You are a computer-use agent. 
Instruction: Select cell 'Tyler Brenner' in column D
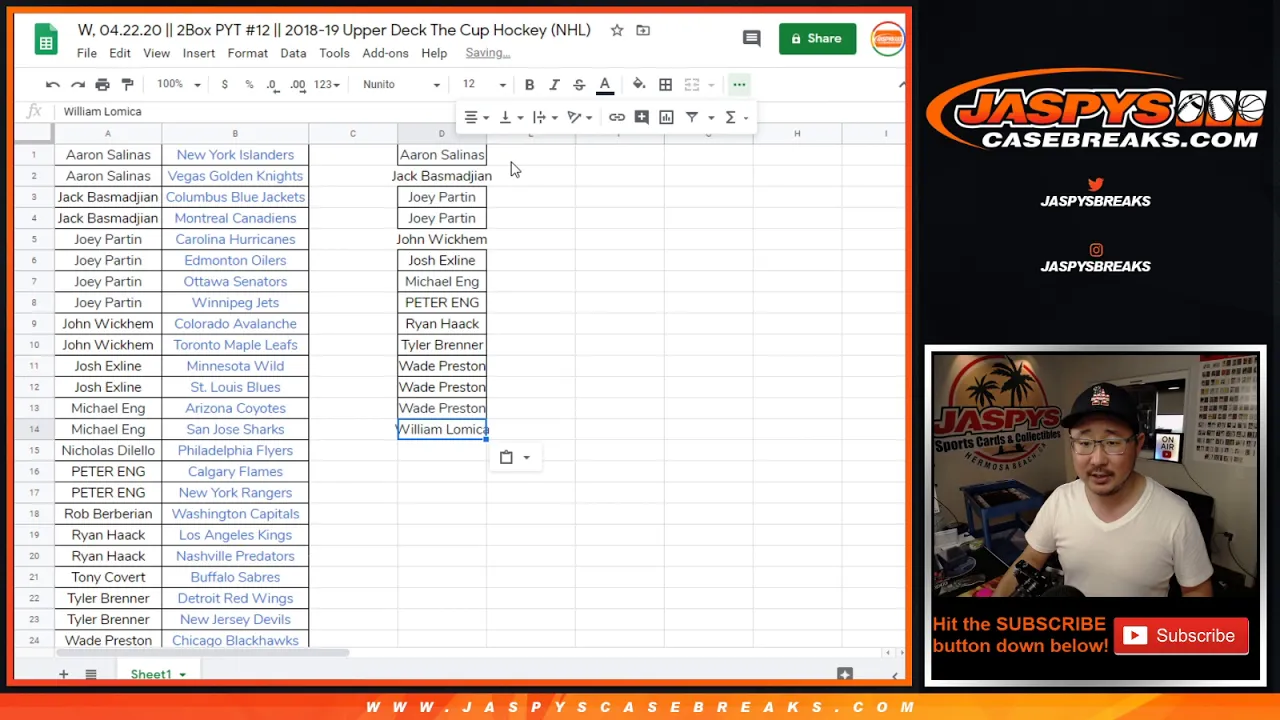[x=442, y=345]
